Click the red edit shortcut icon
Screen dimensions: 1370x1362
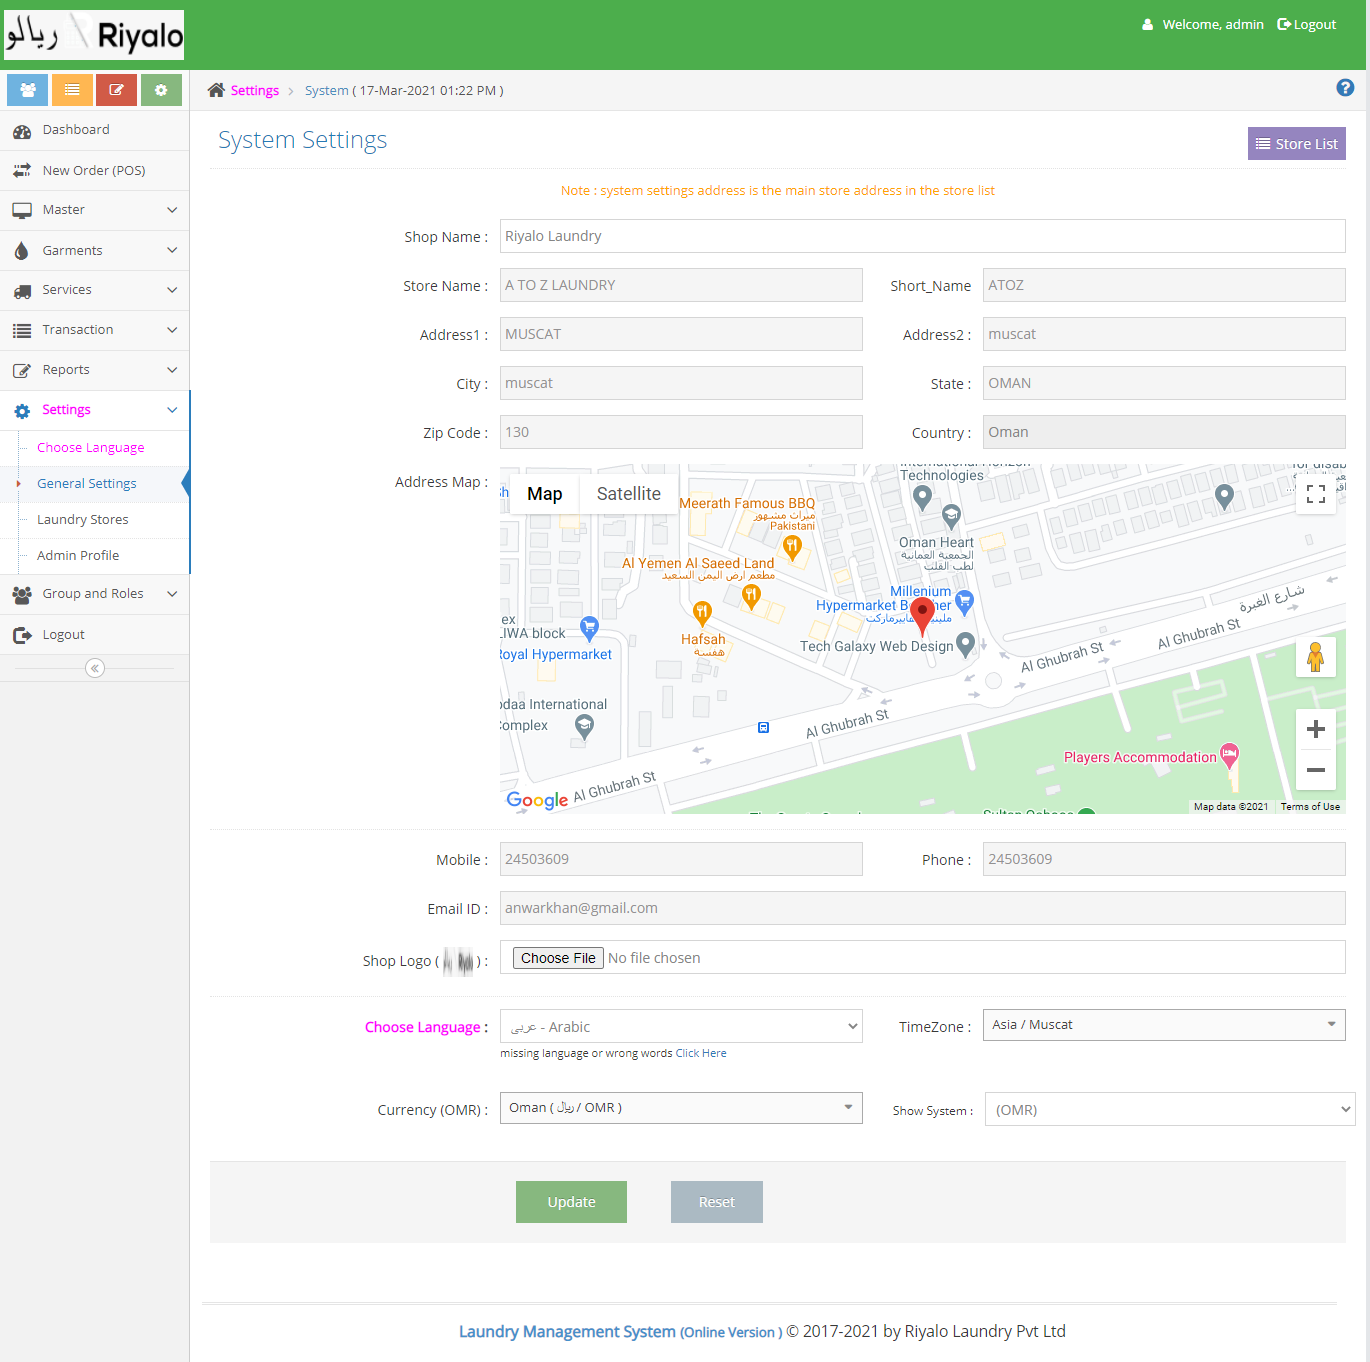(x=116, y=90)
